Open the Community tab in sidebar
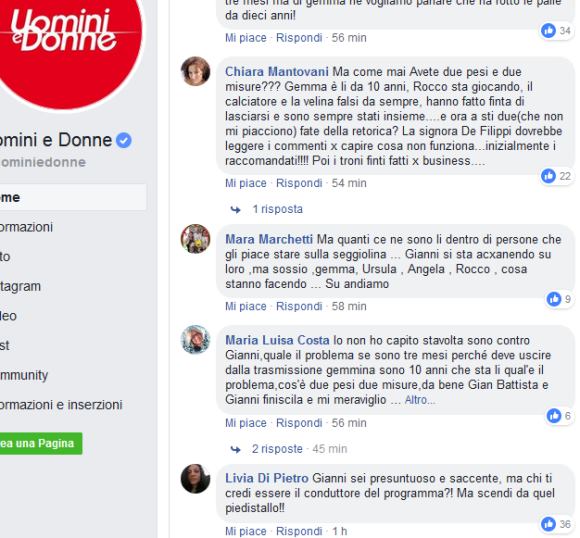The width and height of the screenshot is (580, 538). (24, 375)
